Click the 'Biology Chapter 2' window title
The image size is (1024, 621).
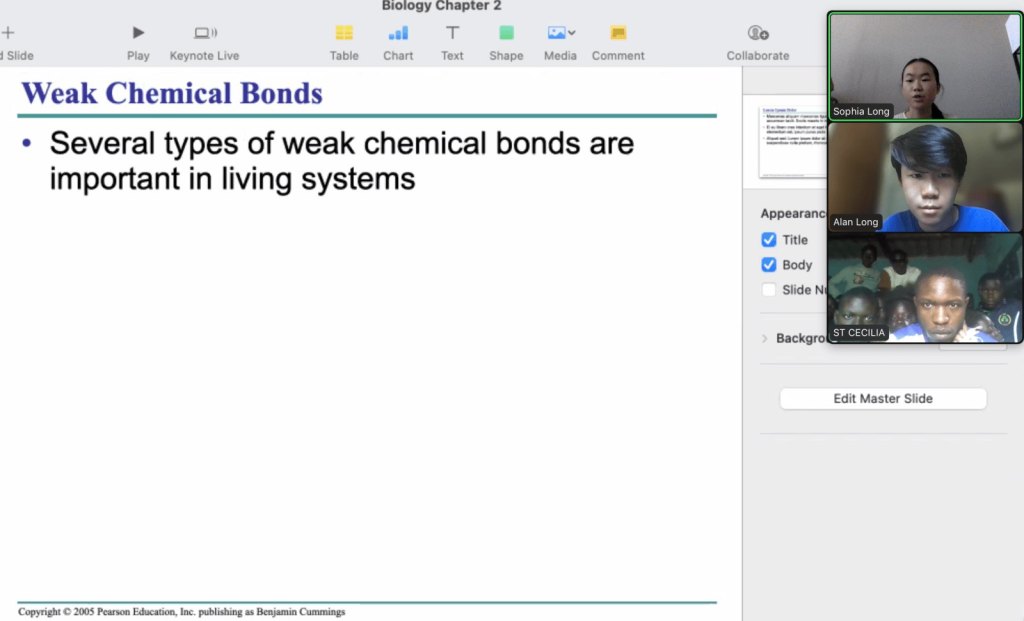pos(441,6)
